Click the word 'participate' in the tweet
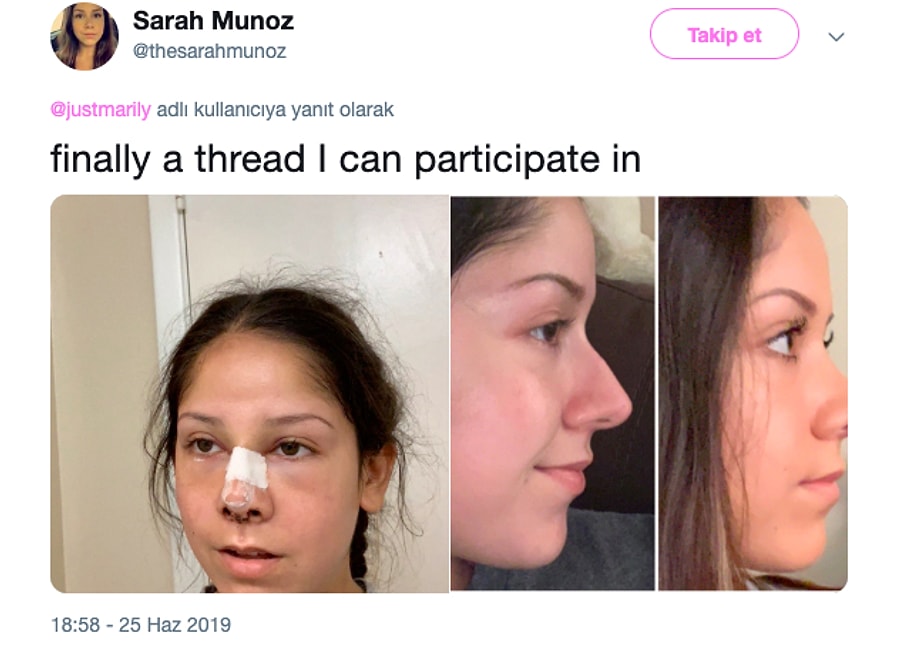Image resolution: width=900 pixels, height=653 pixels. 507,160
